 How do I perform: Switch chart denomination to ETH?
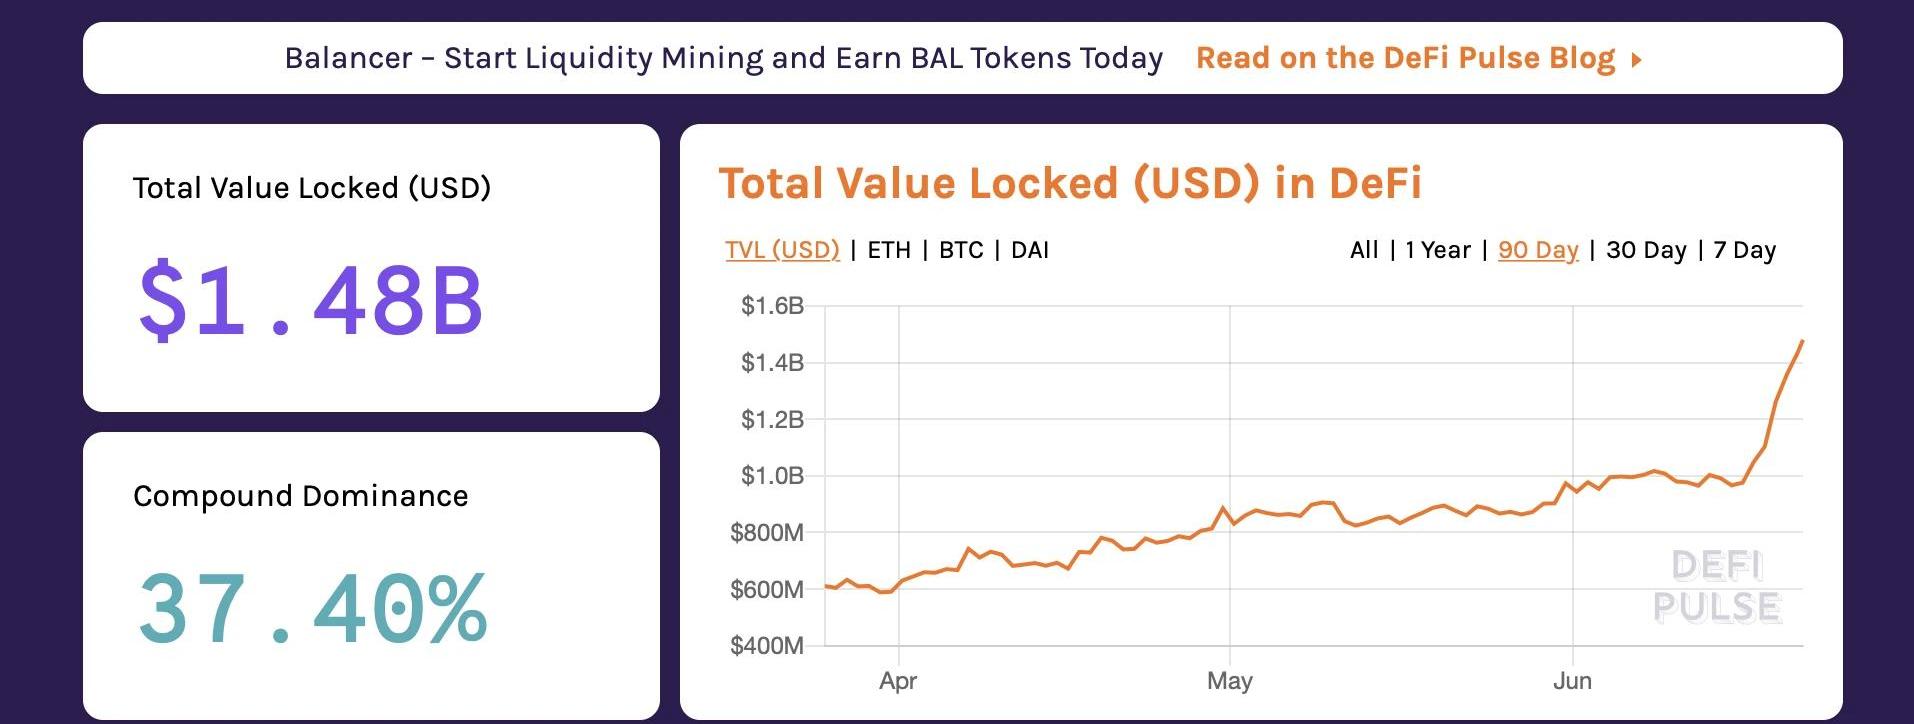point(889,250)
